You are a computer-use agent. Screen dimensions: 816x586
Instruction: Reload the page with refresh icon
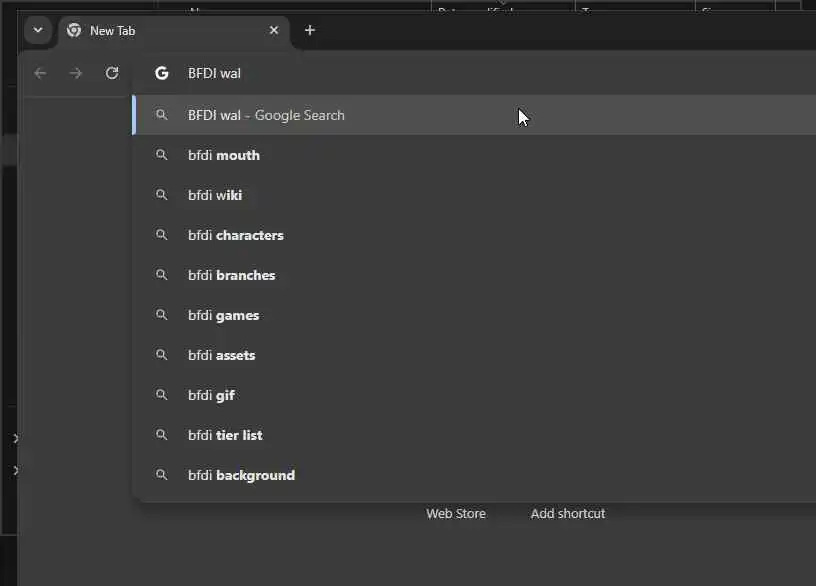pyautogui.click(x=112, y=73)
